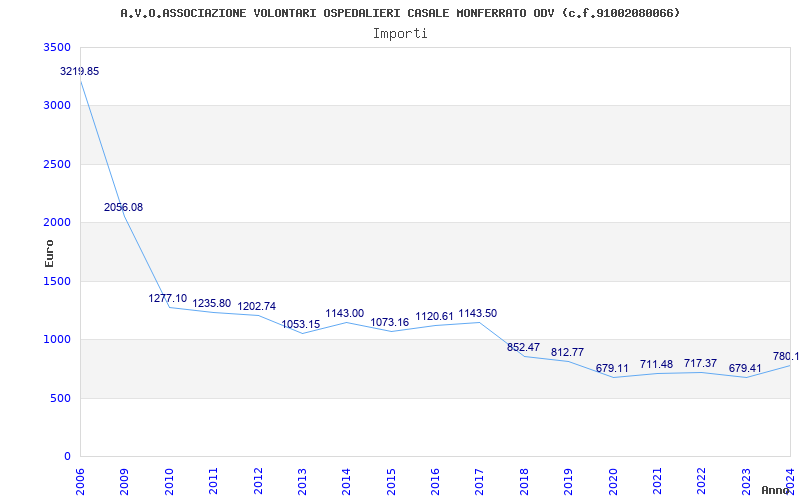Click the 717.37 data label
Screen dimensions: 800x500
[x=701, y=363]
